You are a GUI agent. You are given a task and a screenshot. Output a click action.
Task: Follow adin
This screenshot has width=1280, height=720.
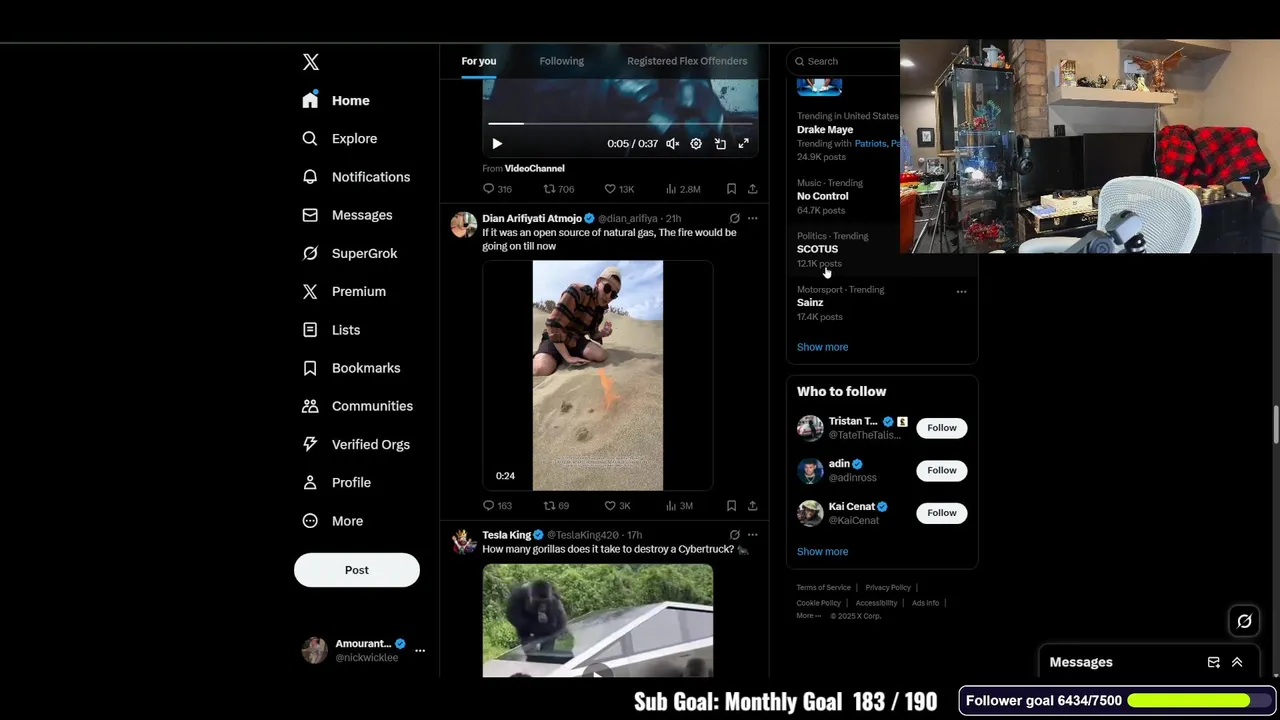click(x=942, y=470)
